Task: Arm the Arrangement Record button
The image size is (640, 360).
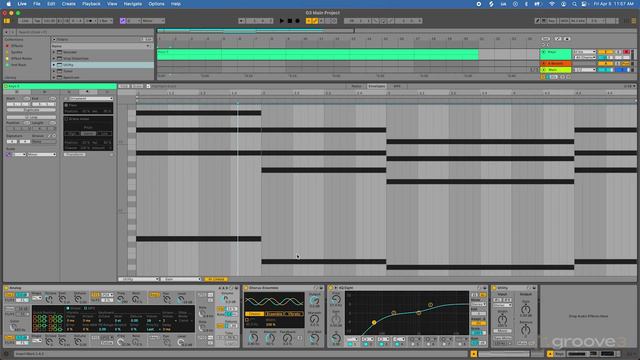Action: pos(298,21)
